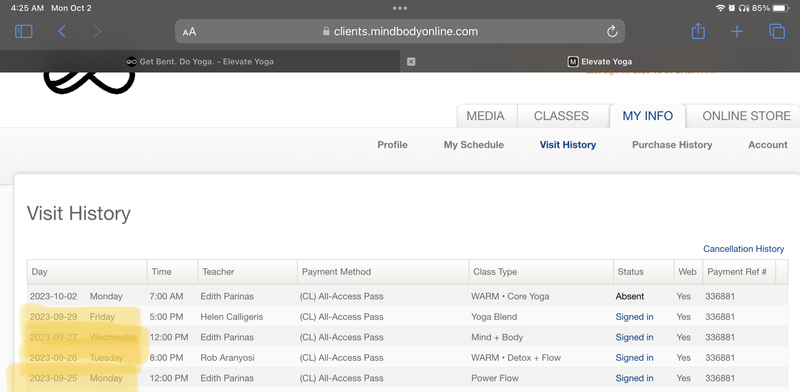800x392 pixels.
Task: Open the Account submenu item
Action: [x=768, y=145]
